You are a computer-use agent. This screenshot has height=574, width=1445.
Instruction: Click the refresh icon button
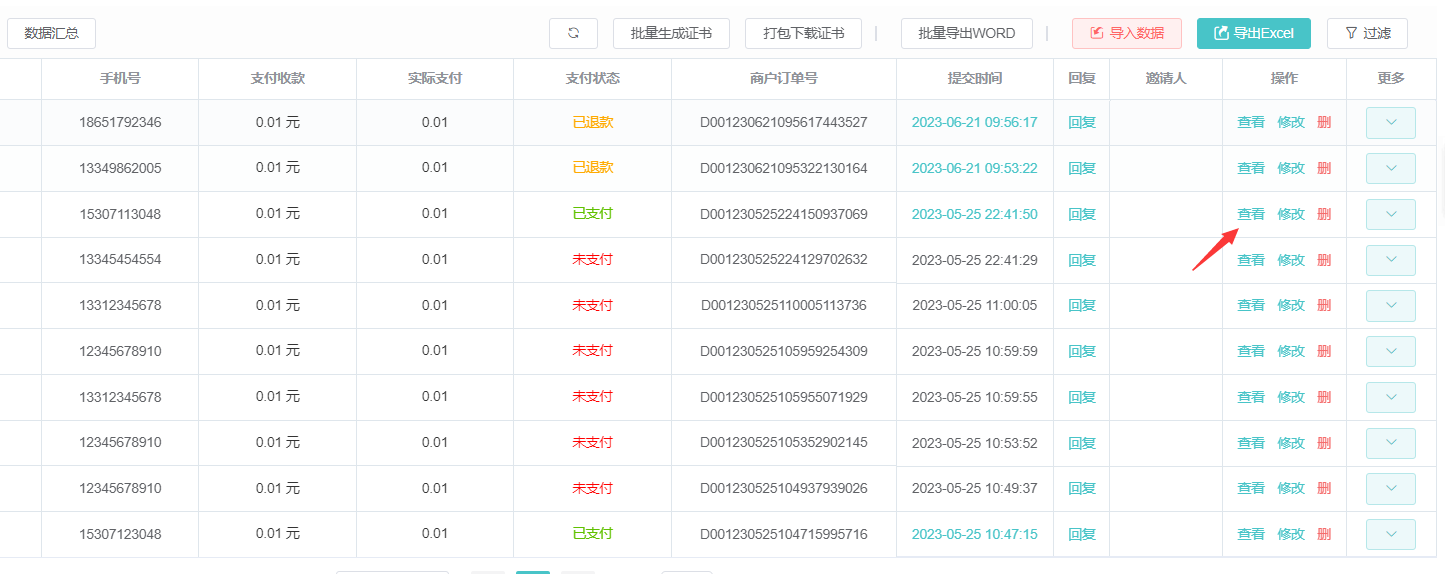coord(573,33)
